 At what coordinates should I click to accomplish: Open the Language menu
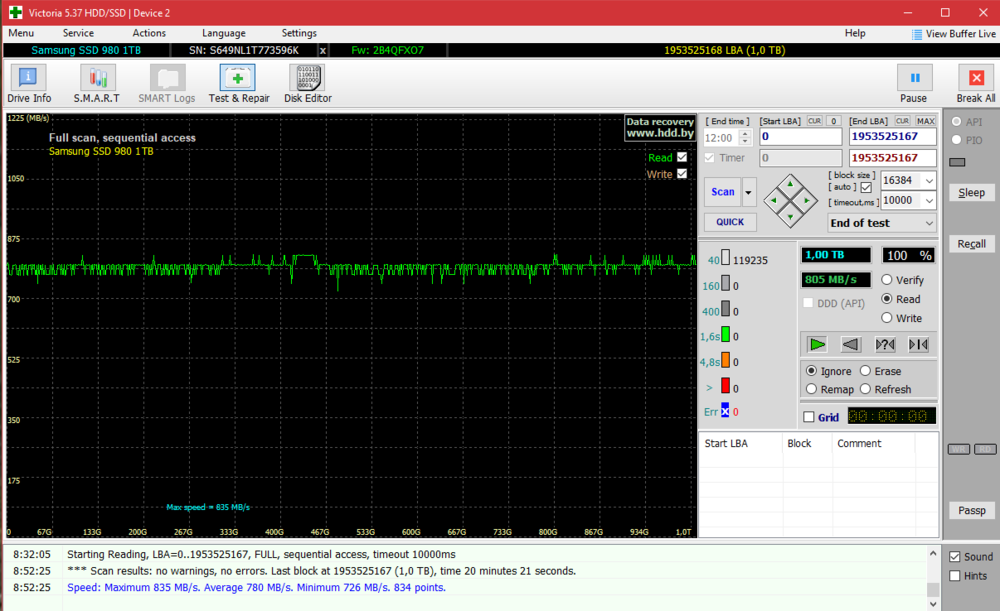(223, 33)
